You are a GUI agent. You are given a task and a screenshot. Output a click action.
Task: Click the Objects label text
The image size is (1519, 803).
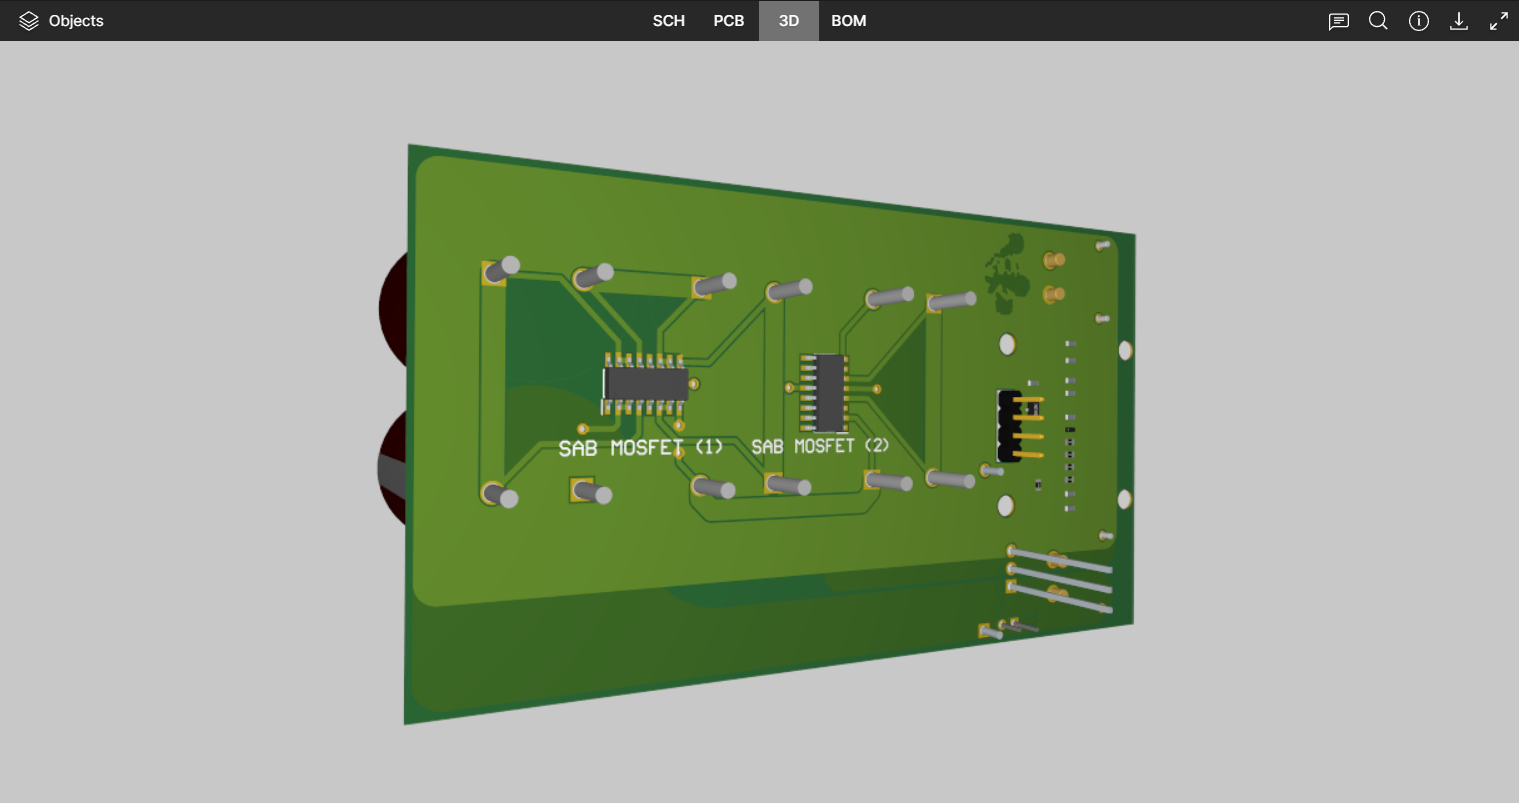77,20
